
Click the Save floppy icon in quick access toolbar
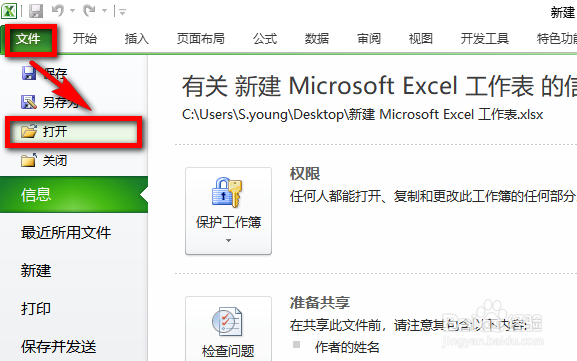pyautogui.click(x=36, y=11)
